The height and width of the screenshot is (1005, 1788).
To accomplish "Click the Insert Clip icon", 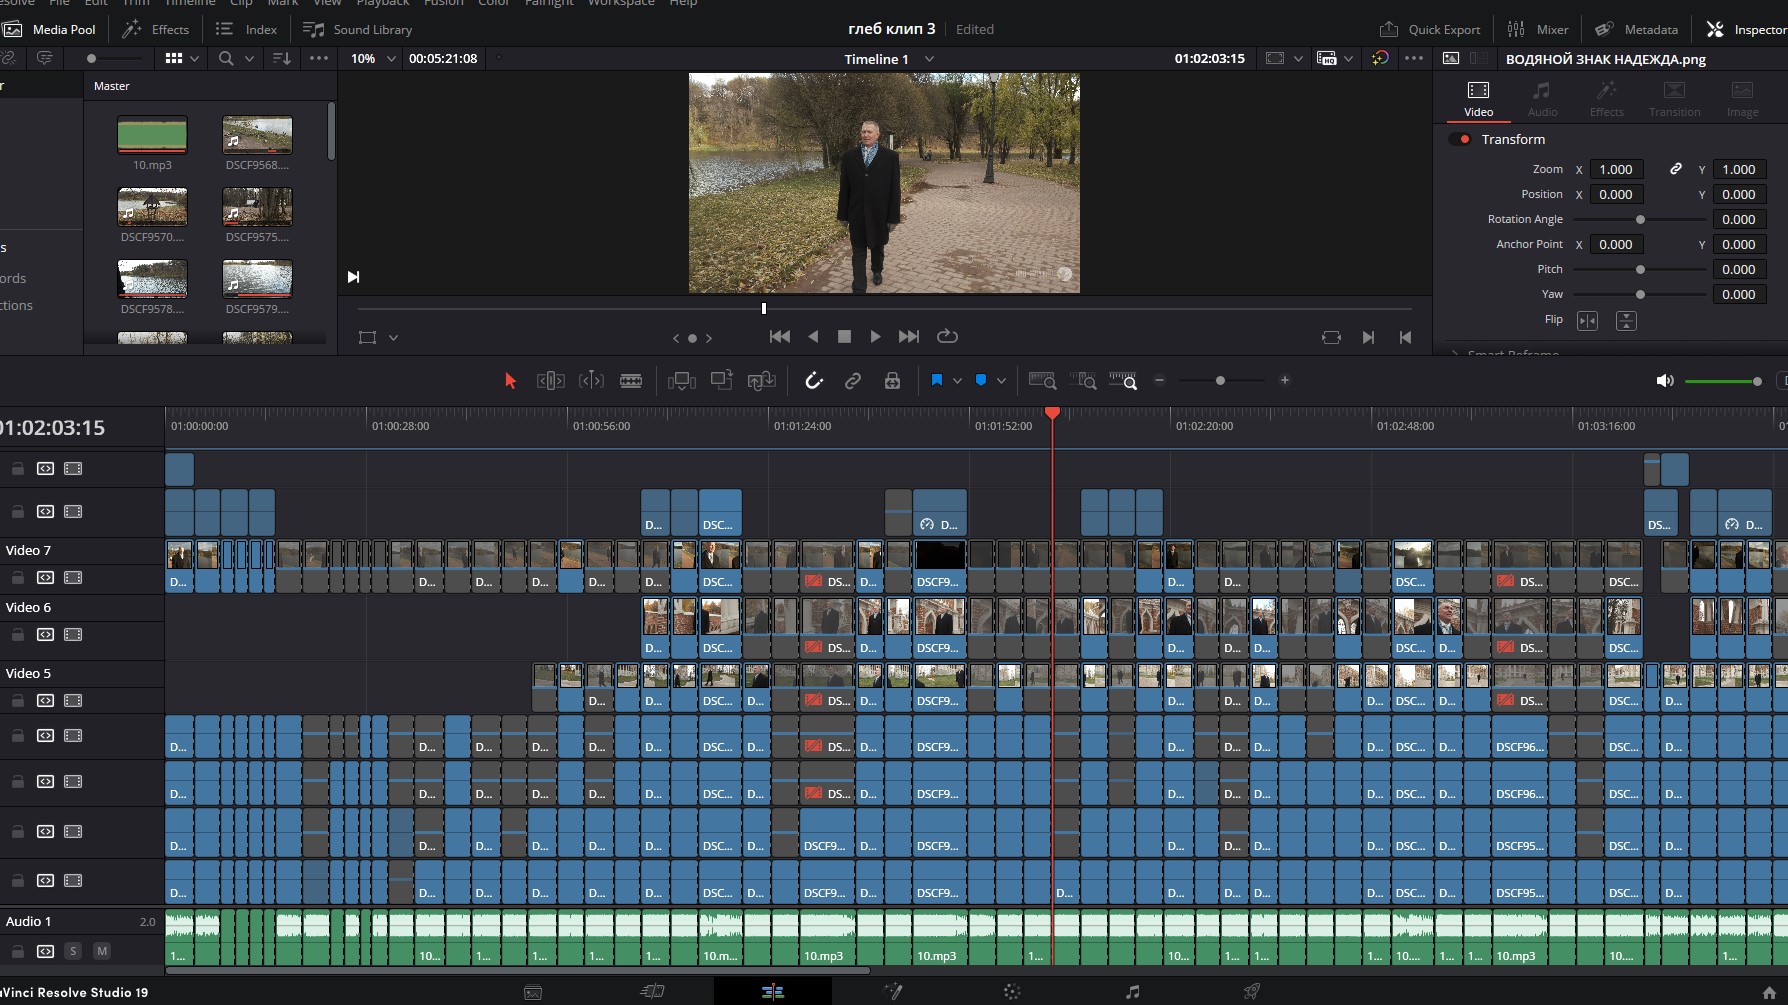I will (682, 380).
